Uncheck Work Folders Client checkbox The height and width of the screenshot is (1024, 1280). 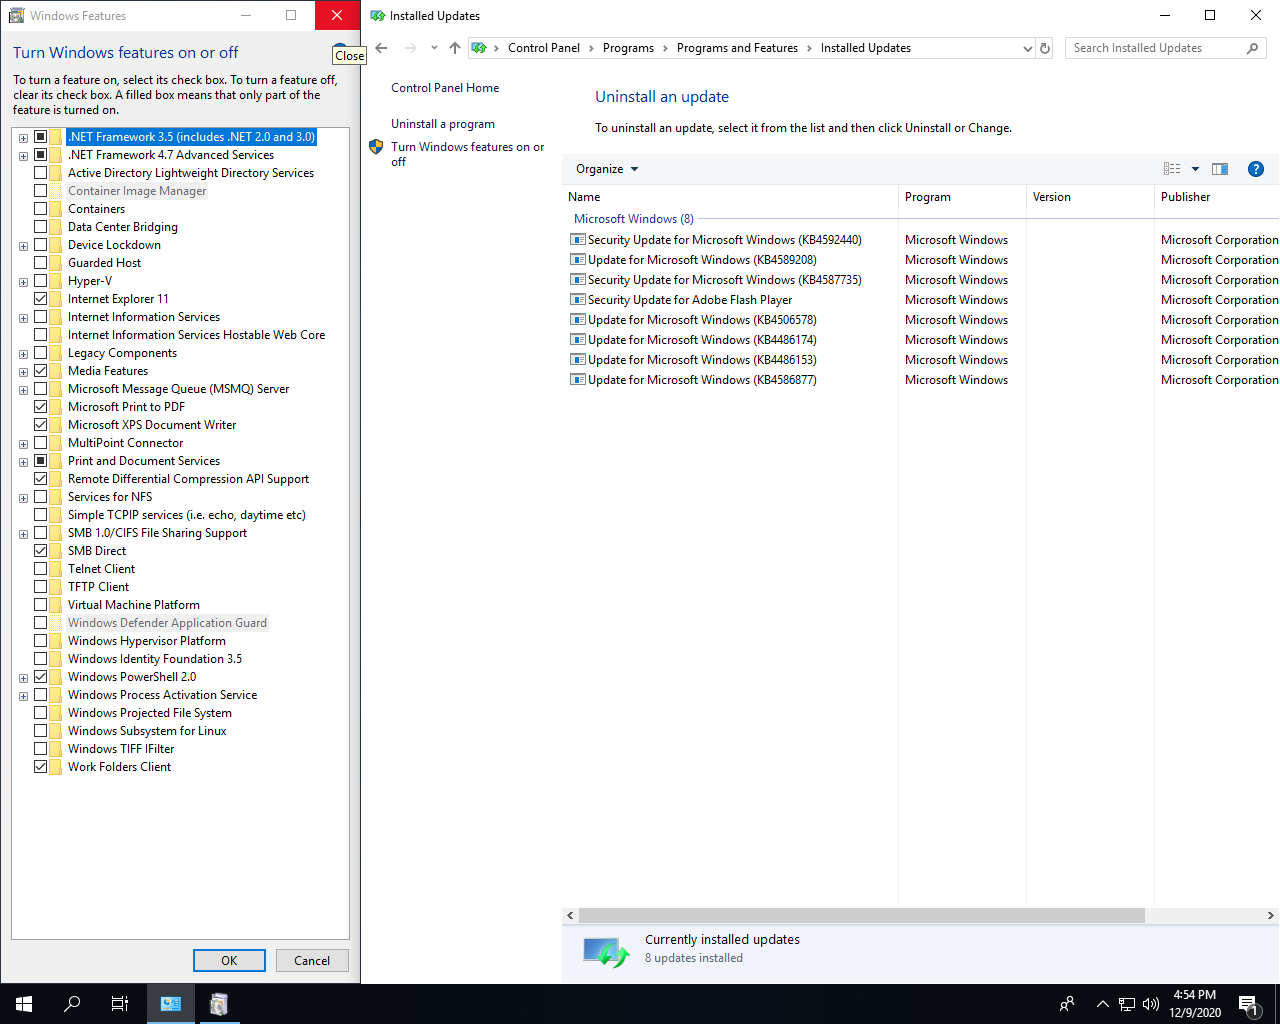[x=41, y=767]
